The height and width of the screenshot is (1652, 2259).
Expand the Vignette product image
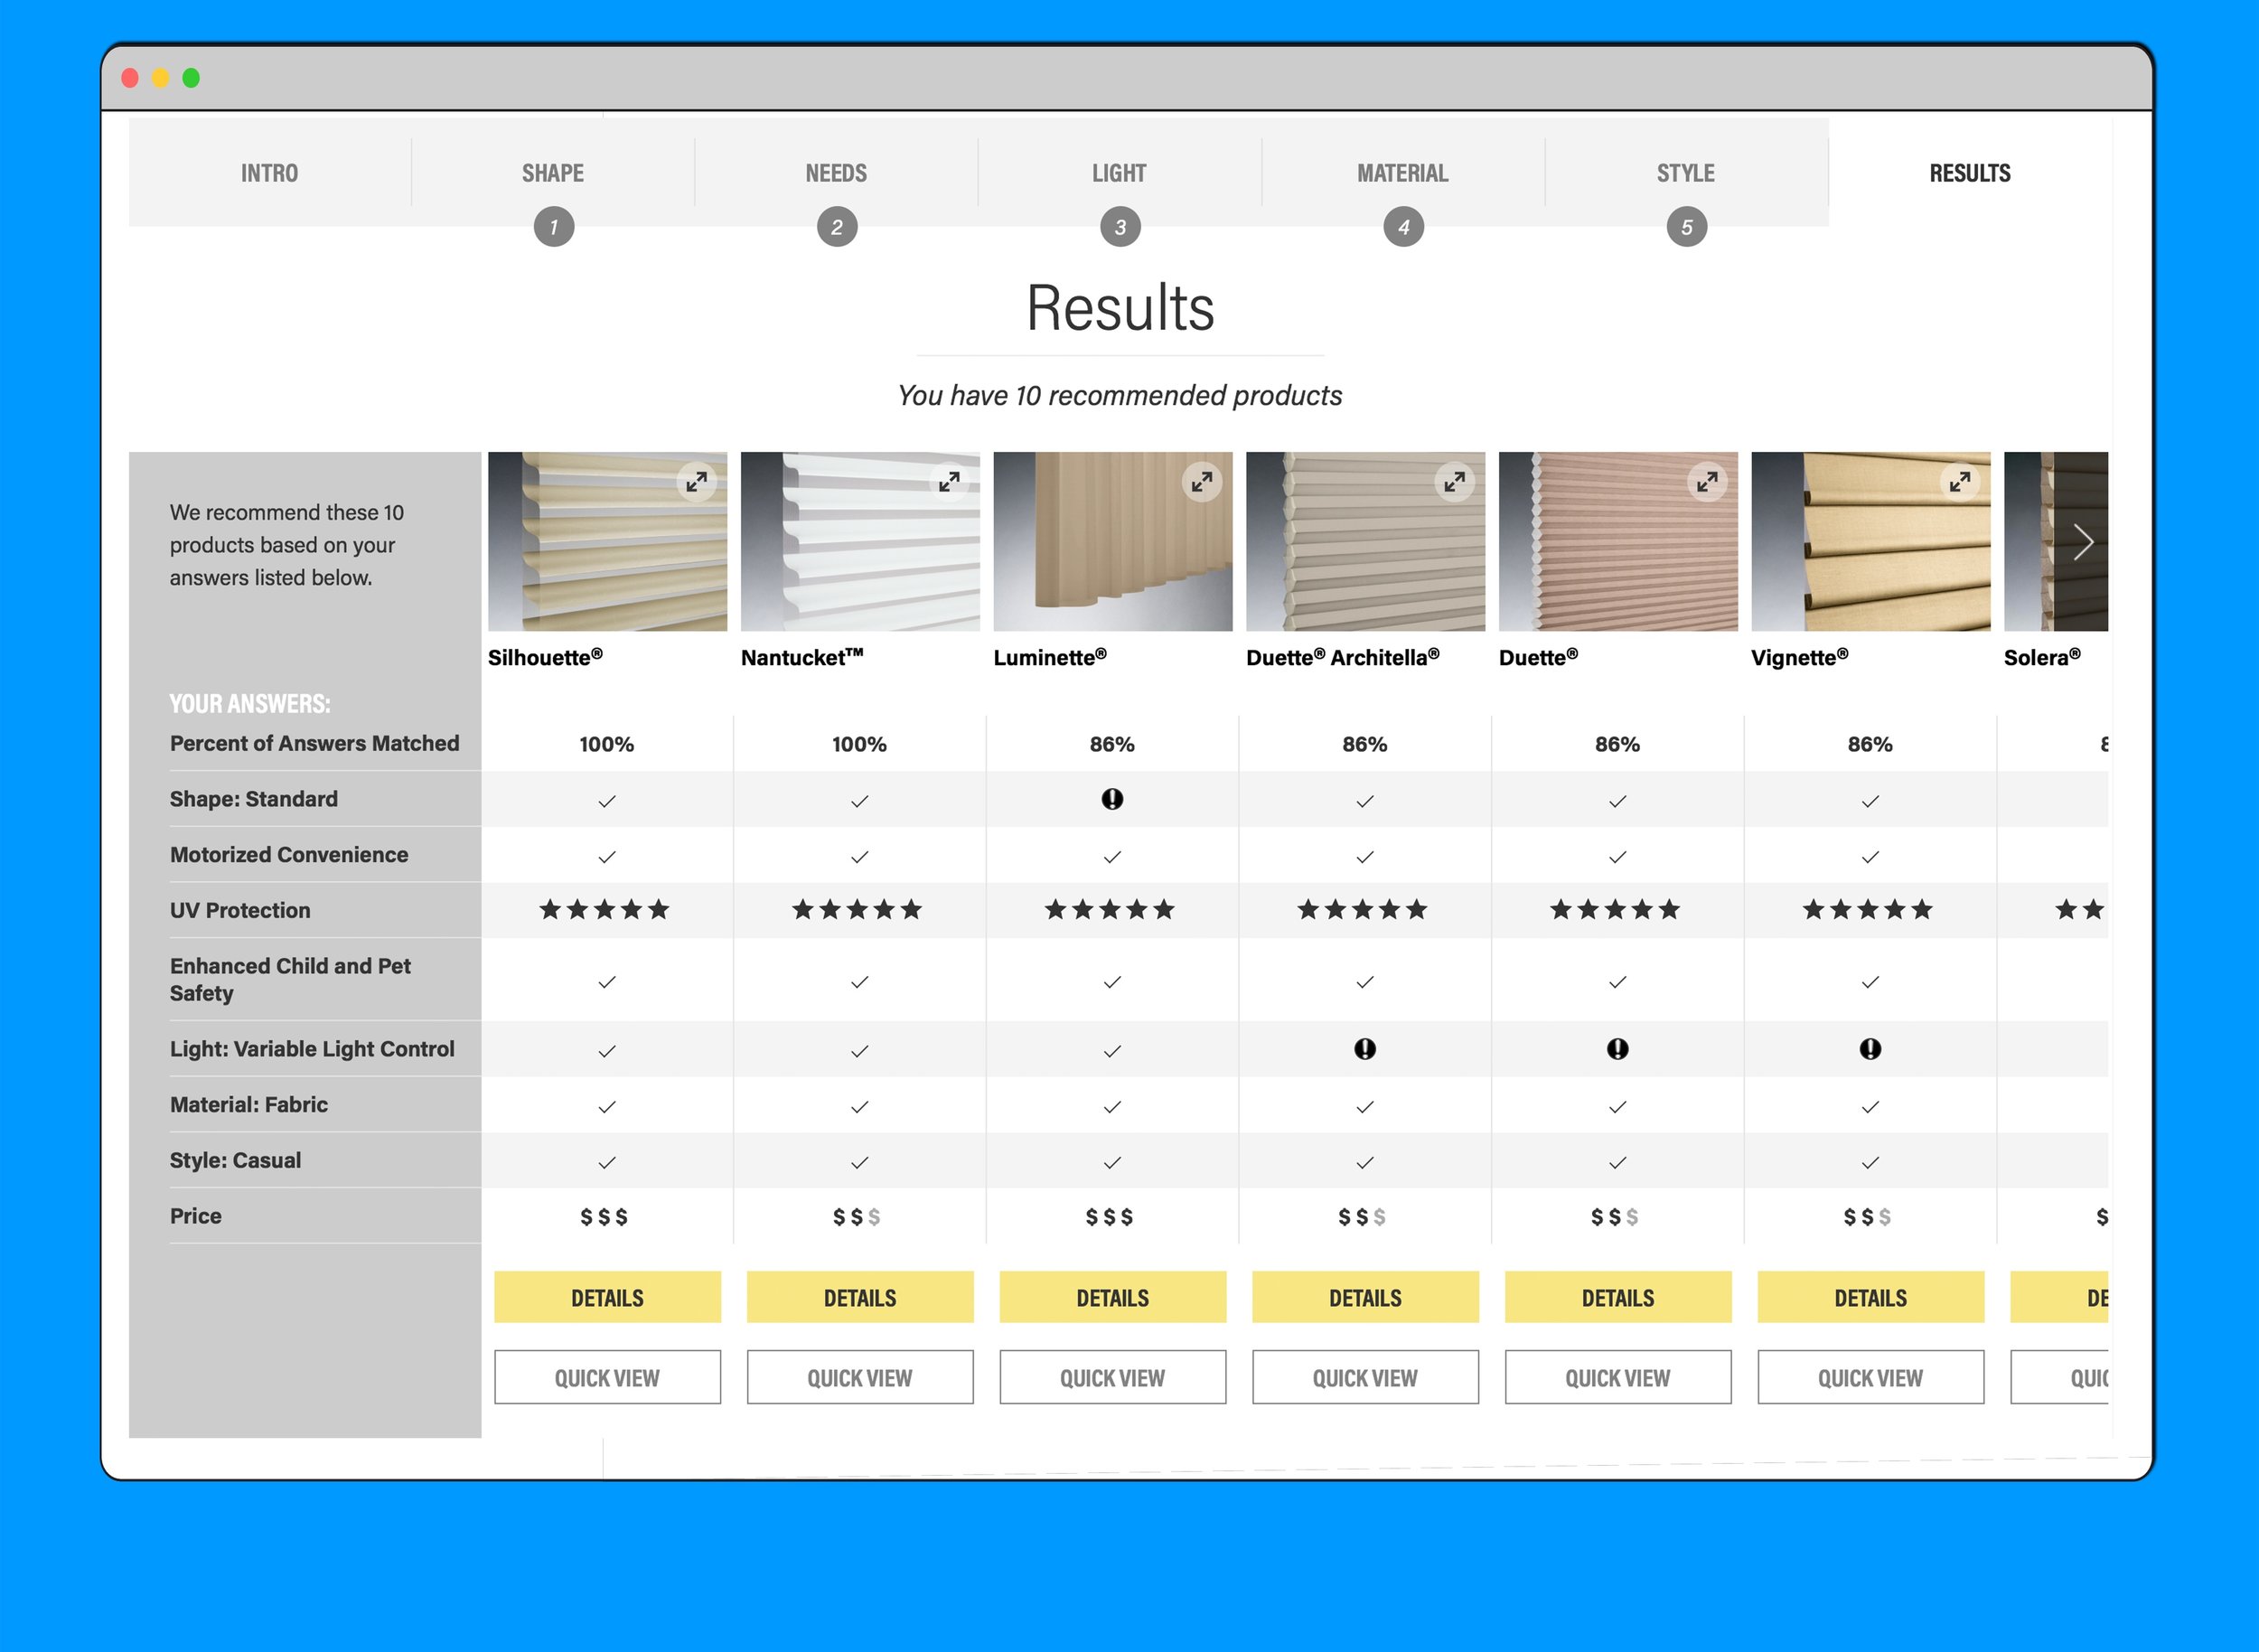click(1960, 482)
